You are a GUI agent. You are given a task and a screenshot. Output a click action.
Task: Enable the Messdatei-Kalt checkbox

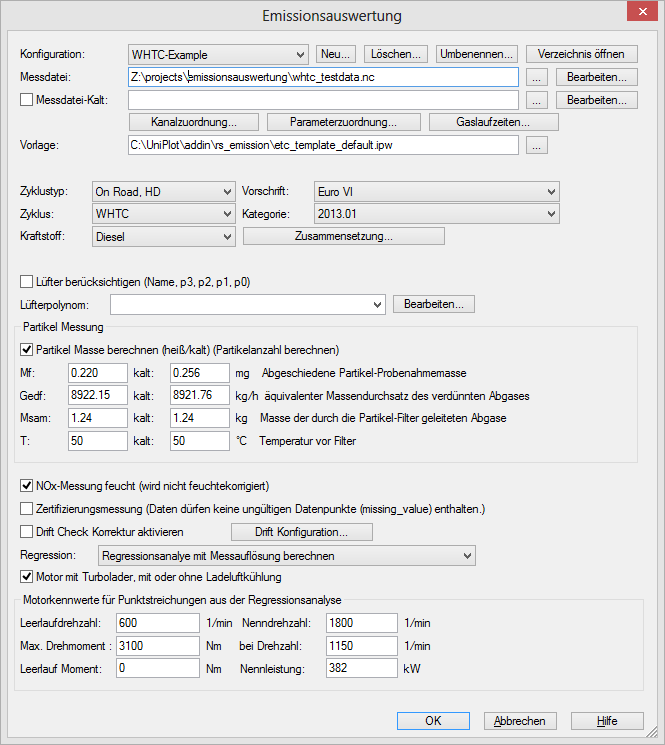(27, 100)
